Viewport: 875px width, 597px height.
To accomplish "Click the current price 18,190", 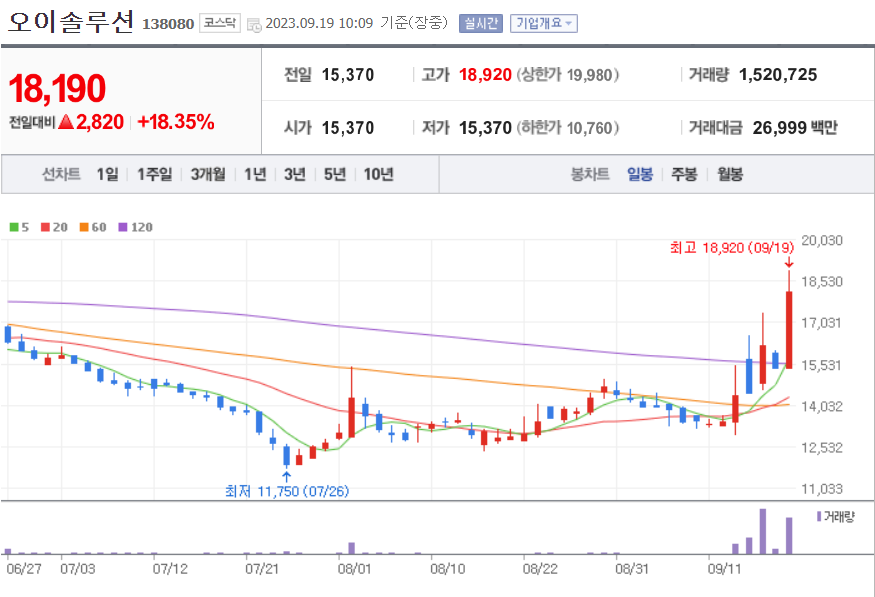I will (57, 88).
